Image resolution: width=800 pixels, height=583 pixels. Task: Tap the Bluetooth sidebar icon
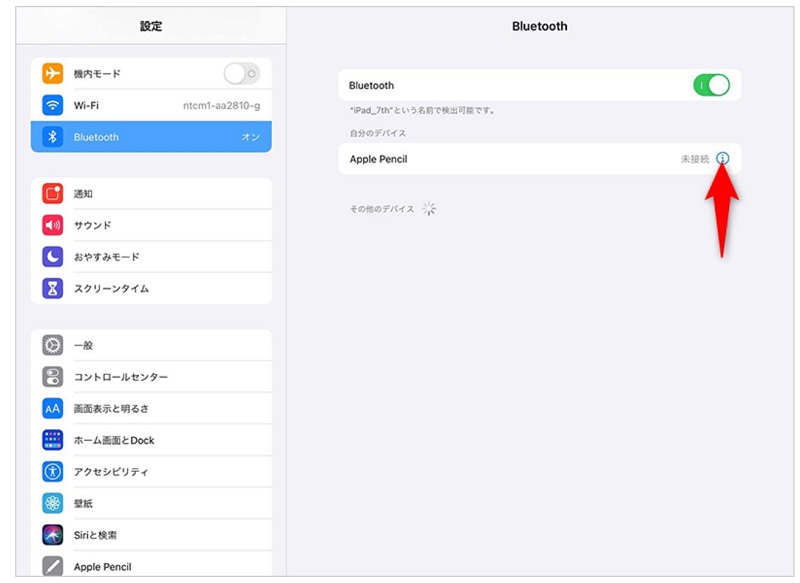point(53,137)
